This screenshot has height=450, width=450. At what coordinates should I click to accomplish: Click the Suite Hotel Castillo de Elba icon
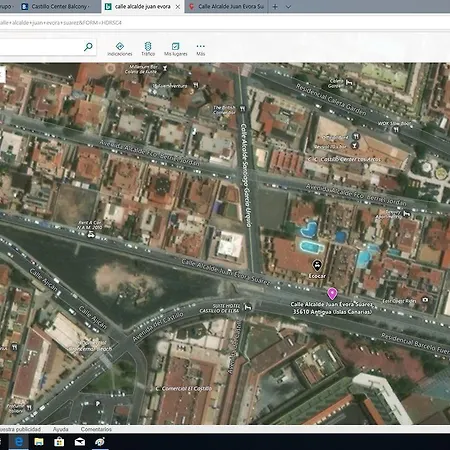click(248, 307)
